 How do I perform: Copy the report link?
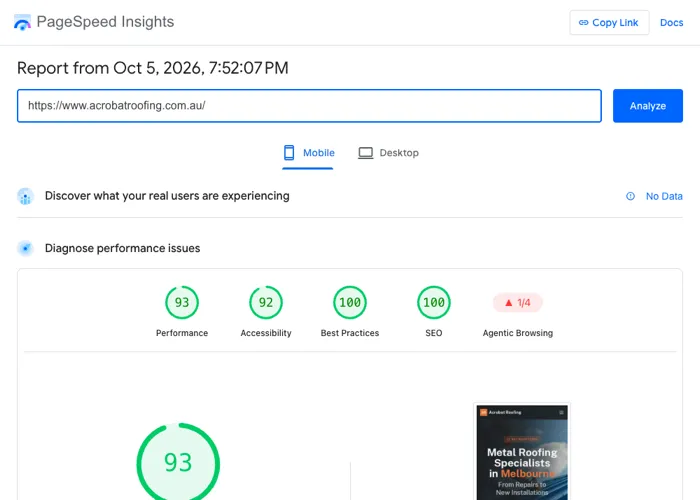(609, 22)
